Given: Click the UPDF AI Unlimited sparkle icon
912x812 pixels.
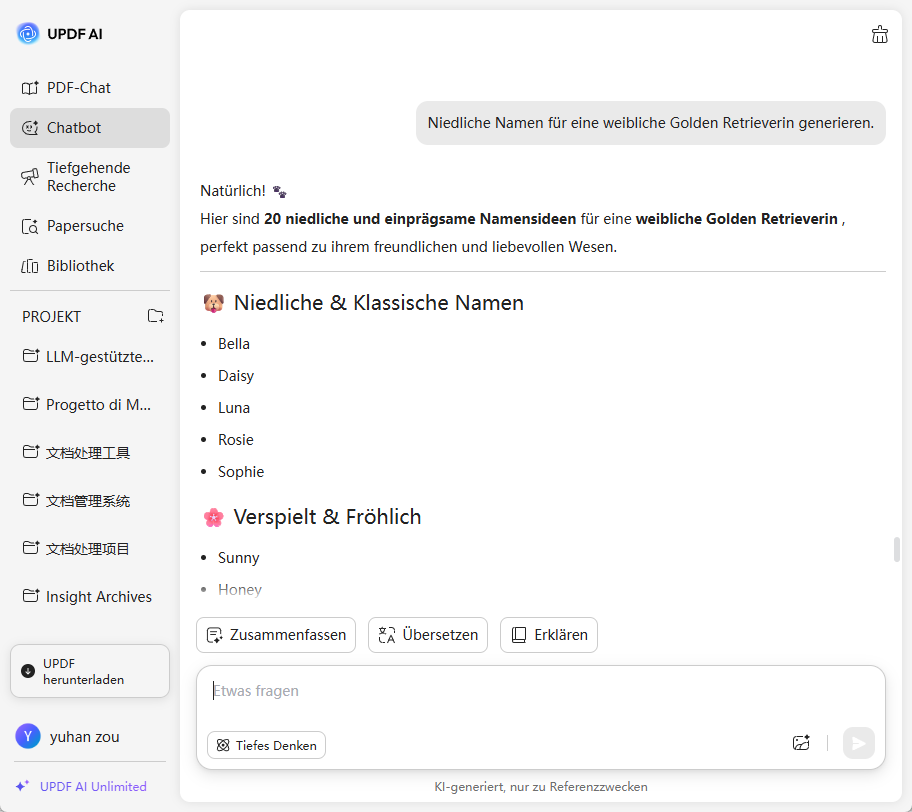Looking at the screenshot, I should [22, 786].
